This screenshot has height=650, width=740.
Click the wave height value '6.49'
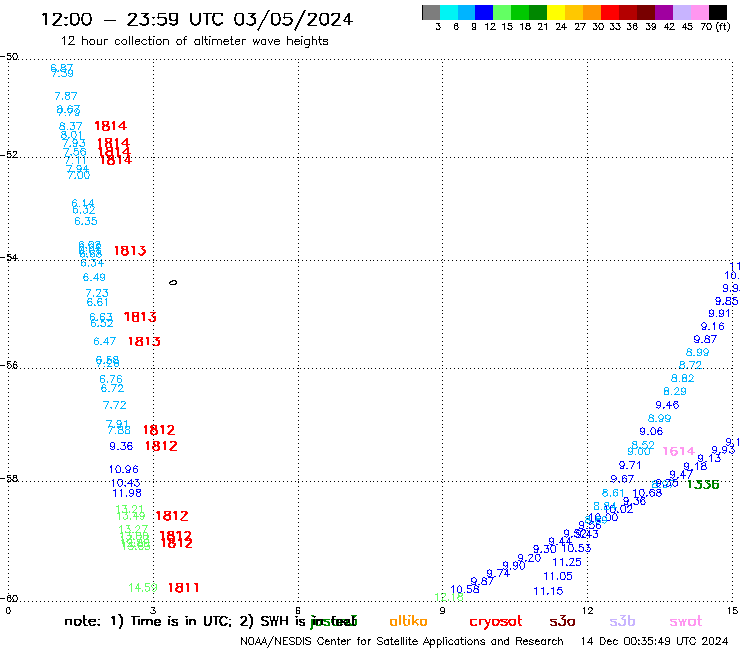pyautogui.click(x=94, y=278)
